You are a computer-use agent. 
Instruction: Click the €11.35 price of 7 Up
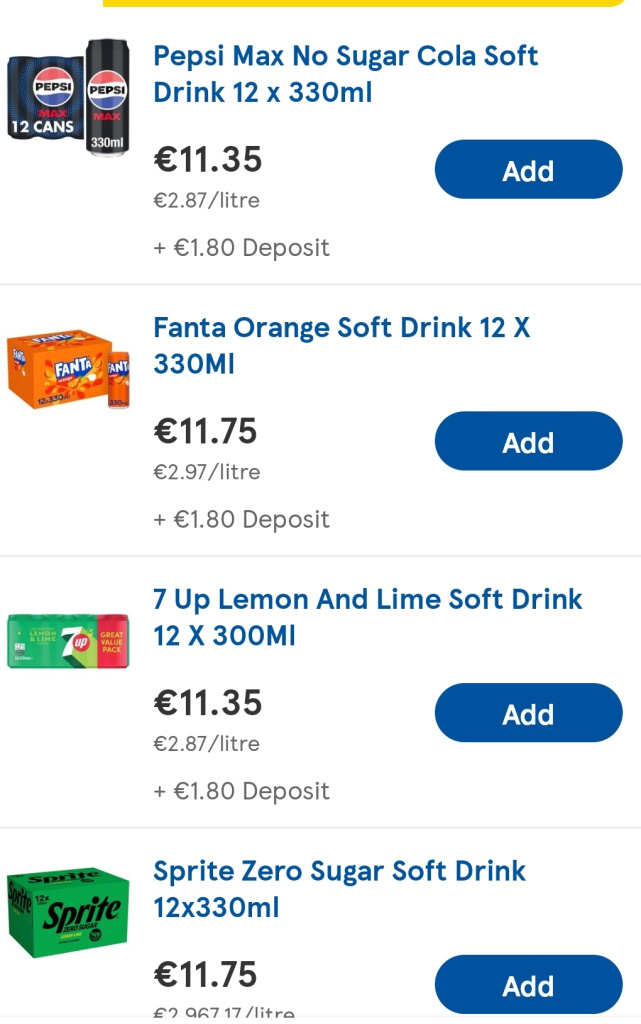coord(207,703)
